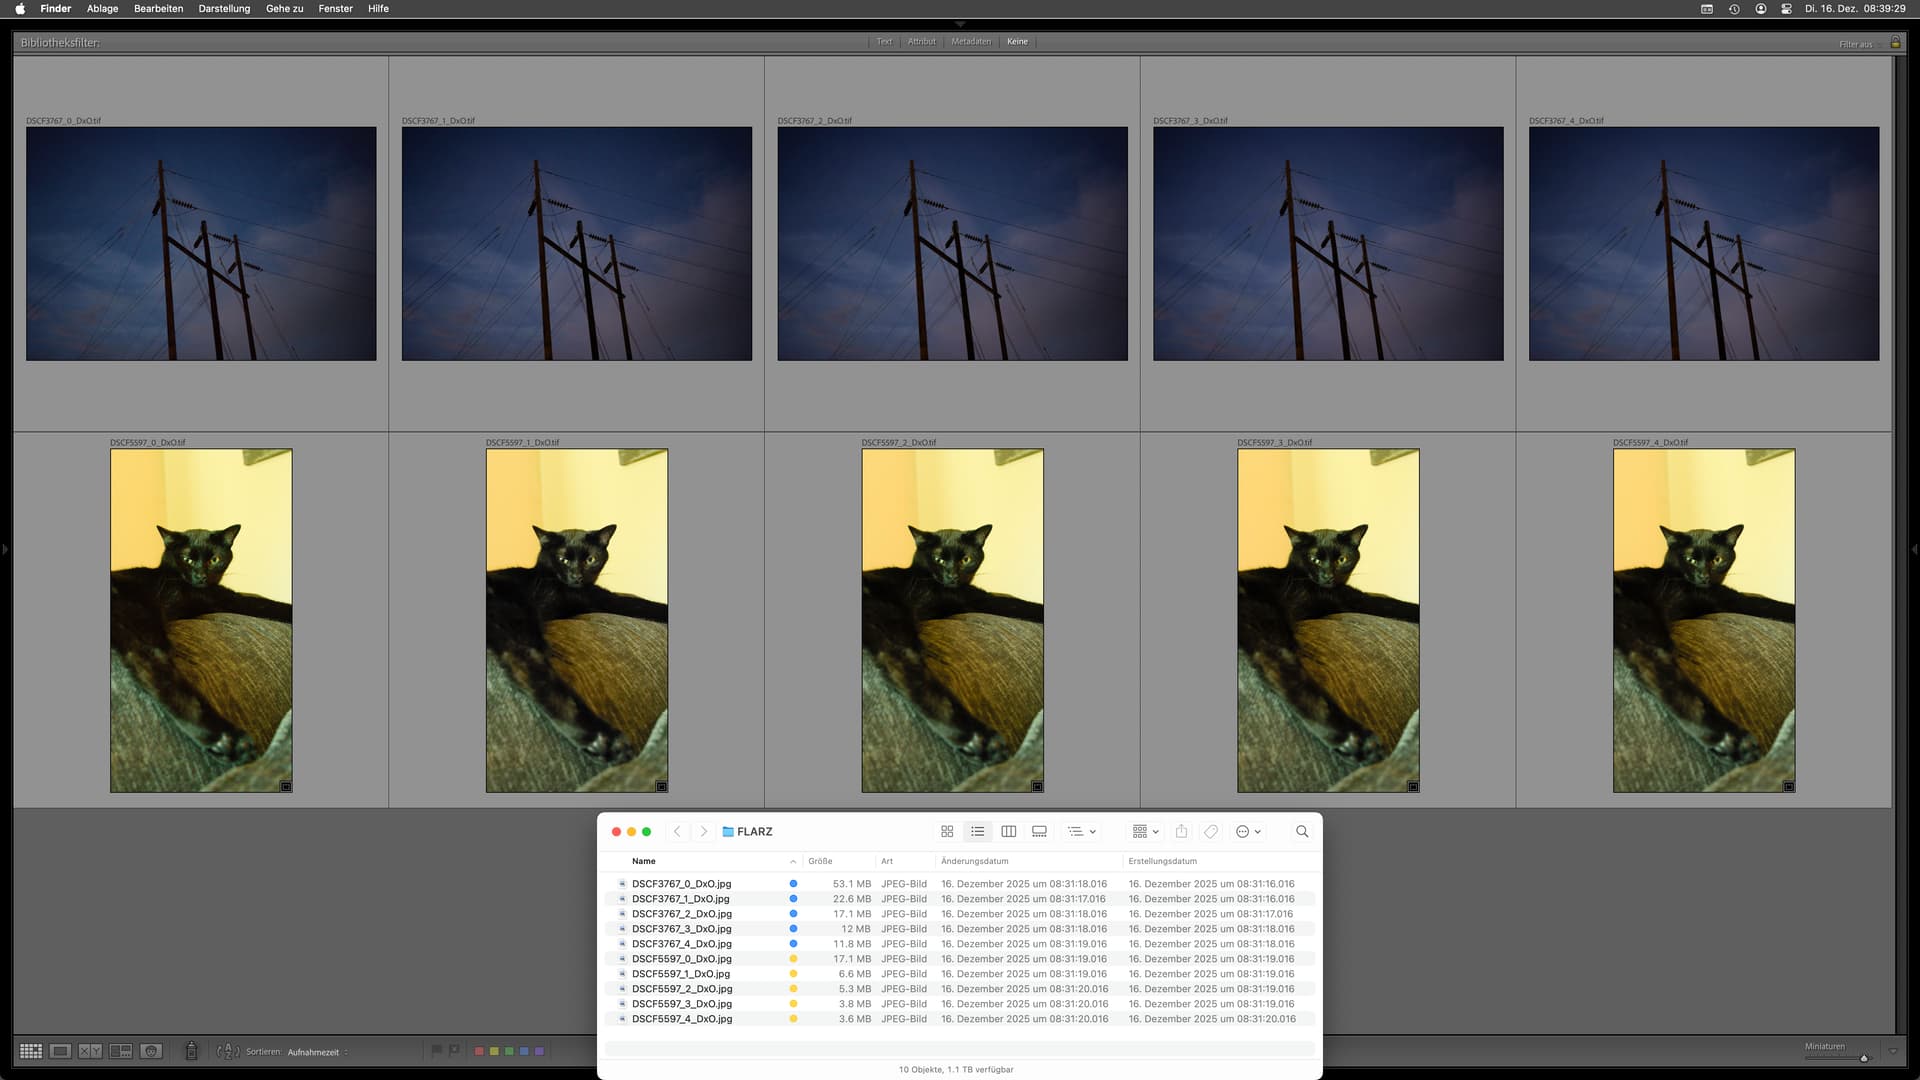
Task: Open the survey view mode
Action: (x=121, y=1051)
